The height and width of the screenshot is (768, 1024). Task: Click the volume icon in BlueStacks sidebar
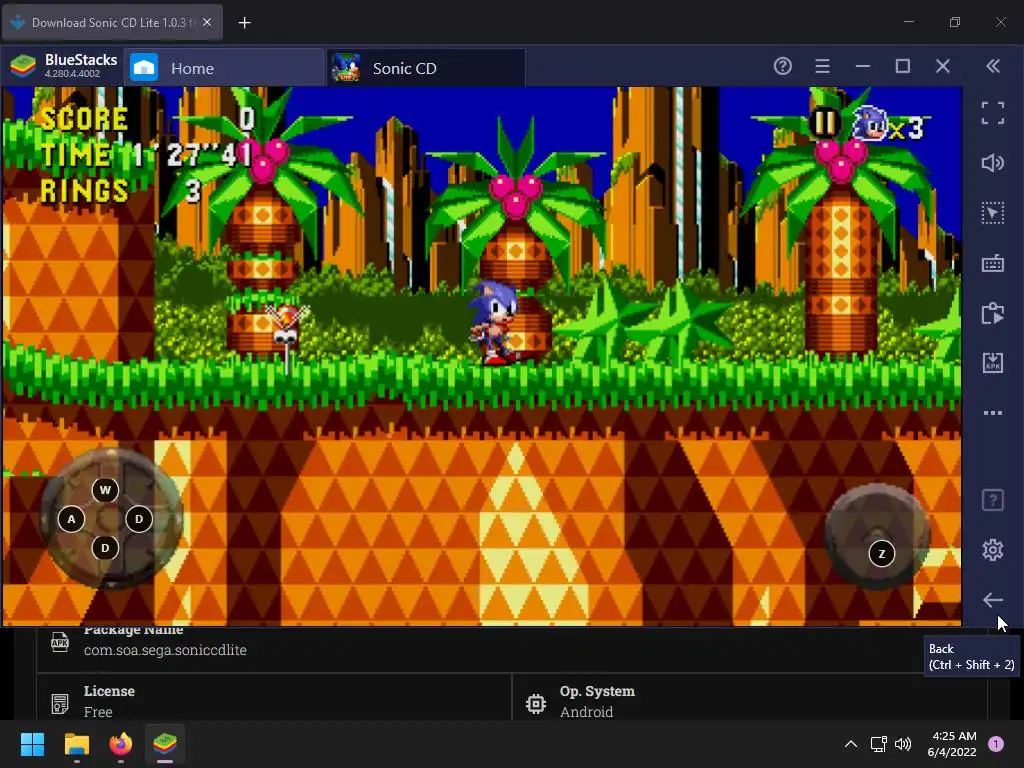(993, 163)
